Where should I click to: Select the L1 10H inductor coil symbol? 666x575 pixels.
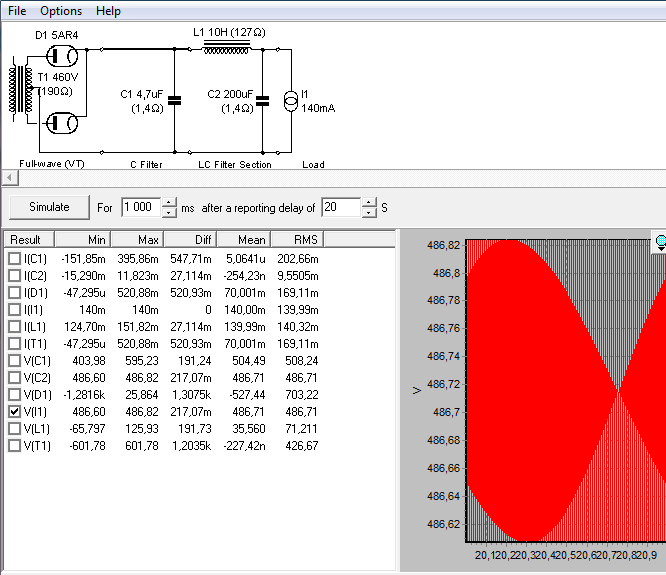[226, 47]
